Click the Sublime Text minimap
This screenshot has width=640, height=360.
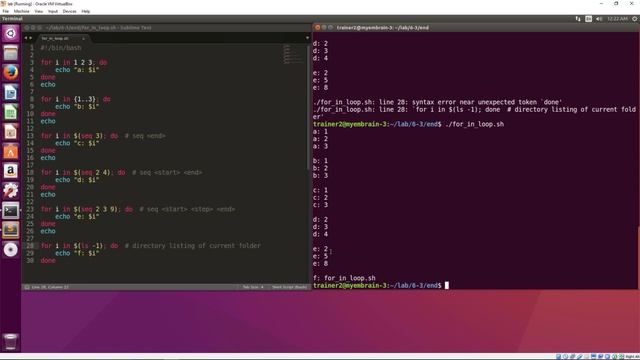point(293,55)
